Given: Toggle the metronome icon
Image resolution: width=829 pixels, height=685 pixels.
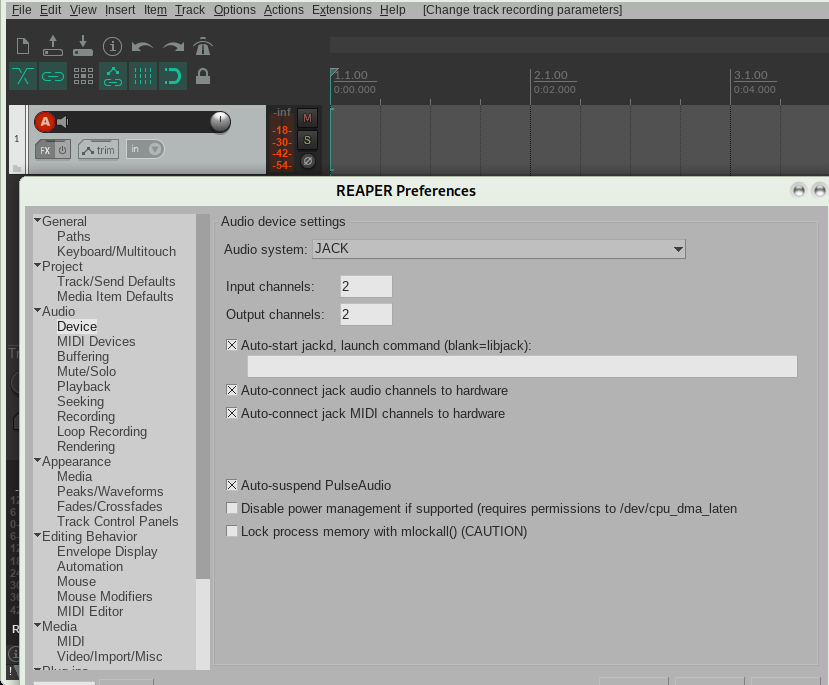Looking at the screenshot, I should click(203, 47).
